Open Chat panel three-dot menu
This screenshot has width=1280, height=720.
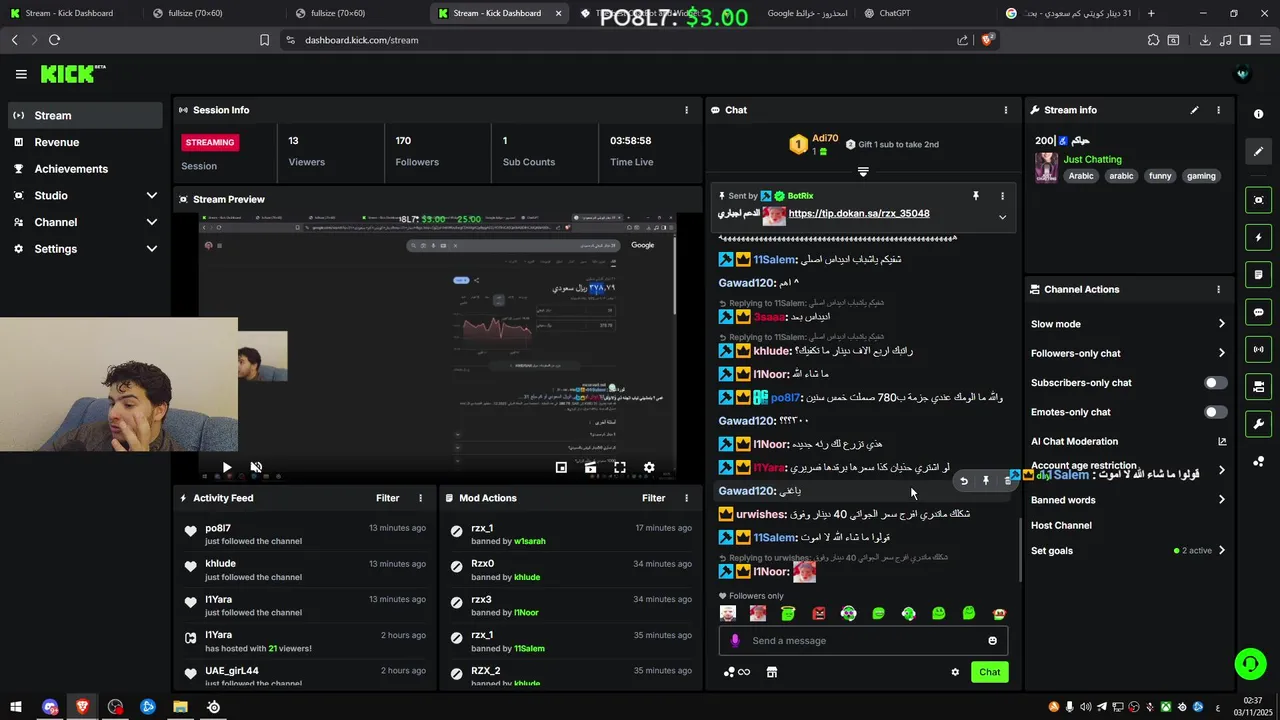coord(1006,110)
